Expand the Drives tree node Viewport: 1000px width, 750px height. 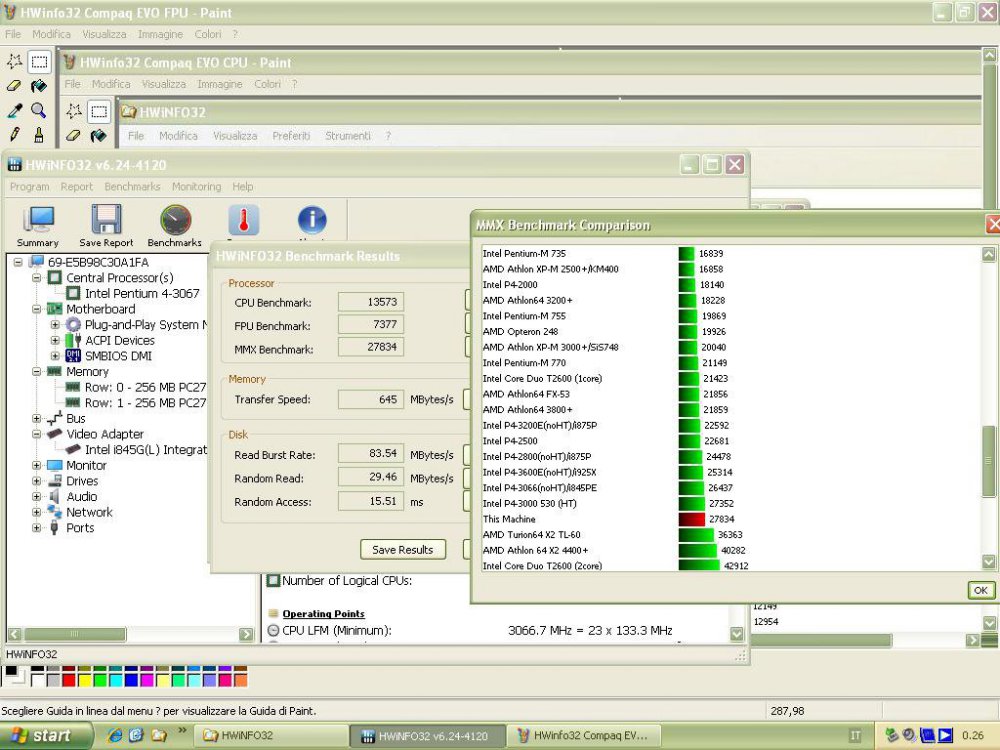[x=37, y=481]
